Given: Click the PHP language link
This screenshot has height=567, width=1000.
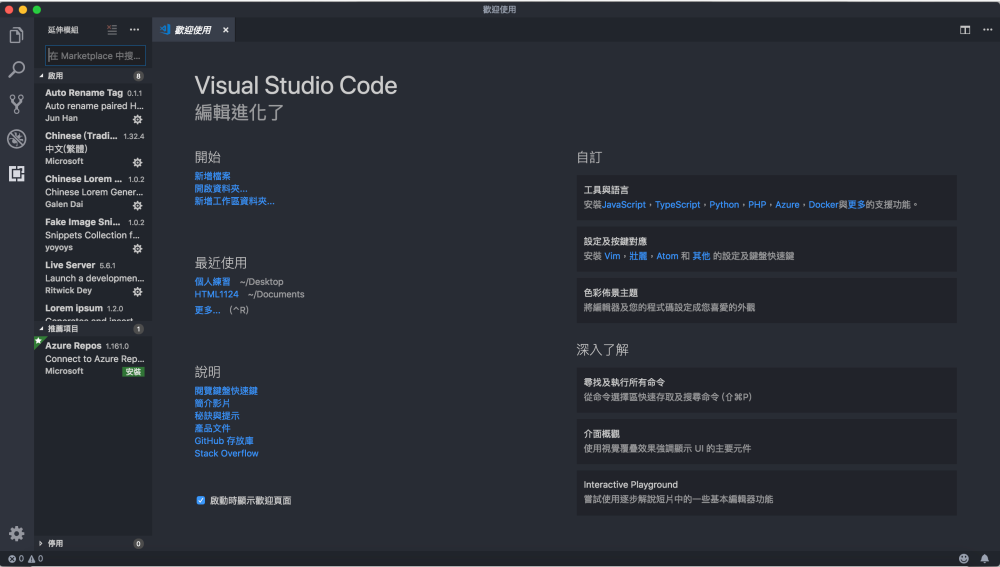Looking at the screenshot, I should pos(757,205).
